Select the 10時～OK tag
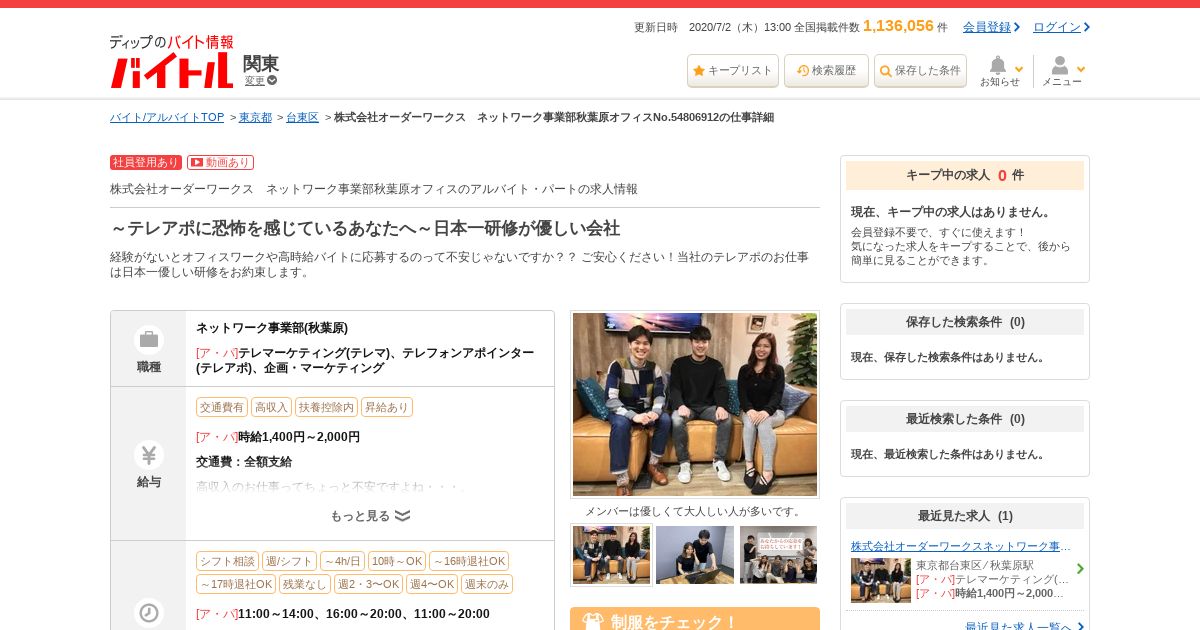 coord(397,561)
